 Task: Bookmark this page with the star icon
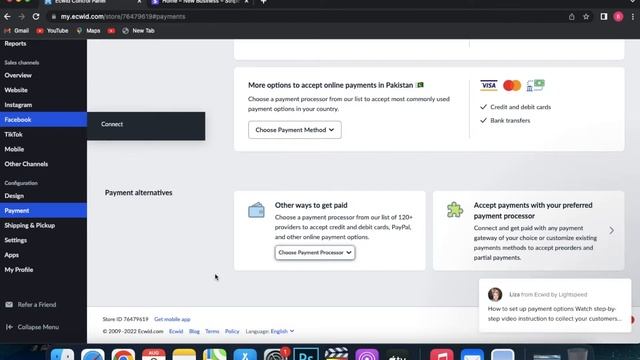pyautogui.click(x=586, y=17)
